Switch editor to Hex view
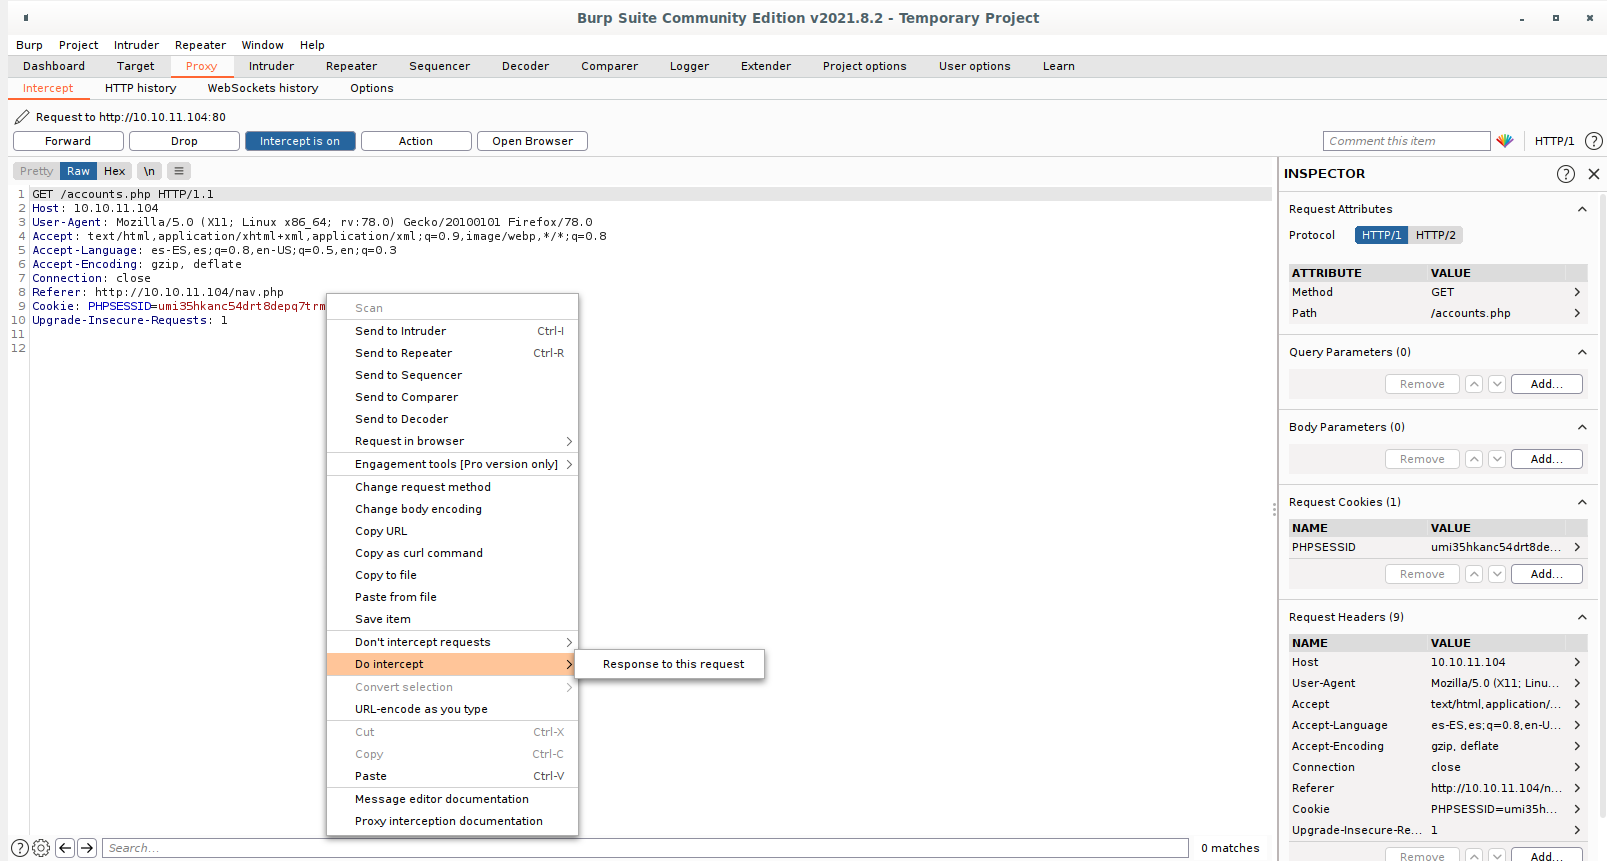The width and height of the screenshot is (1607, 861). click(x=115, y=171)
